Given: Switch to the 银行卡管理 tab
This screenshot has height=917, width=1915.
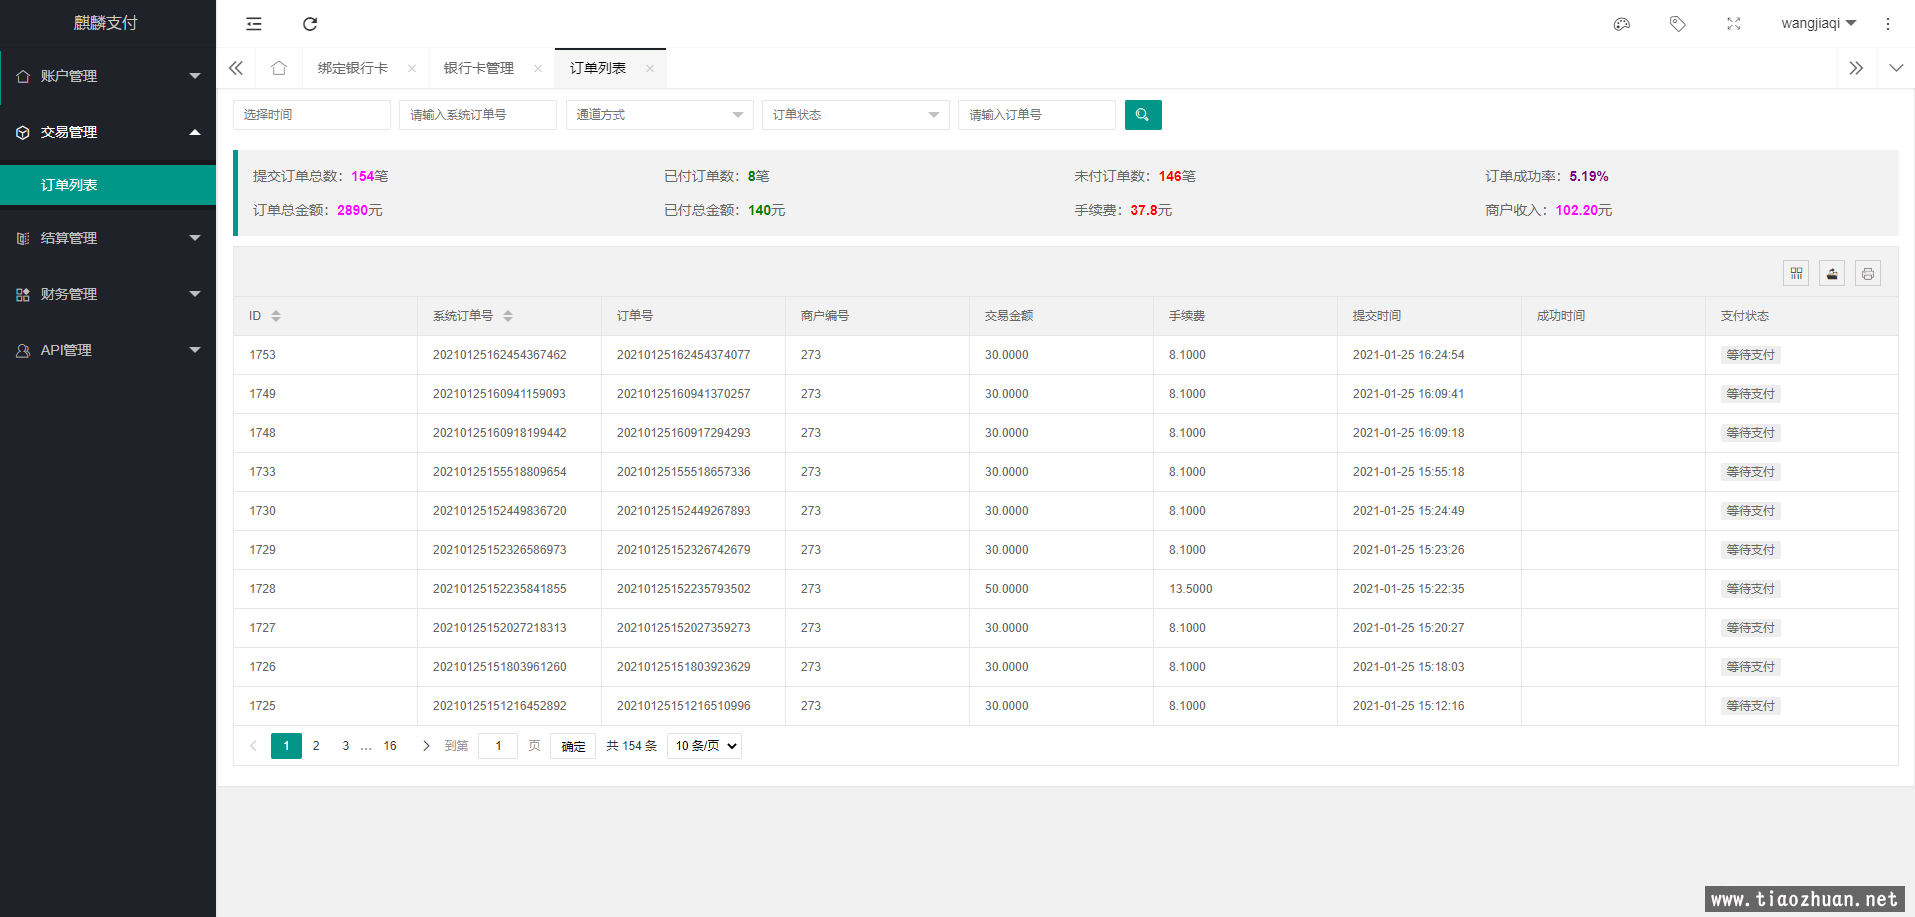Looking at the screenshot, I should [479, 68].
